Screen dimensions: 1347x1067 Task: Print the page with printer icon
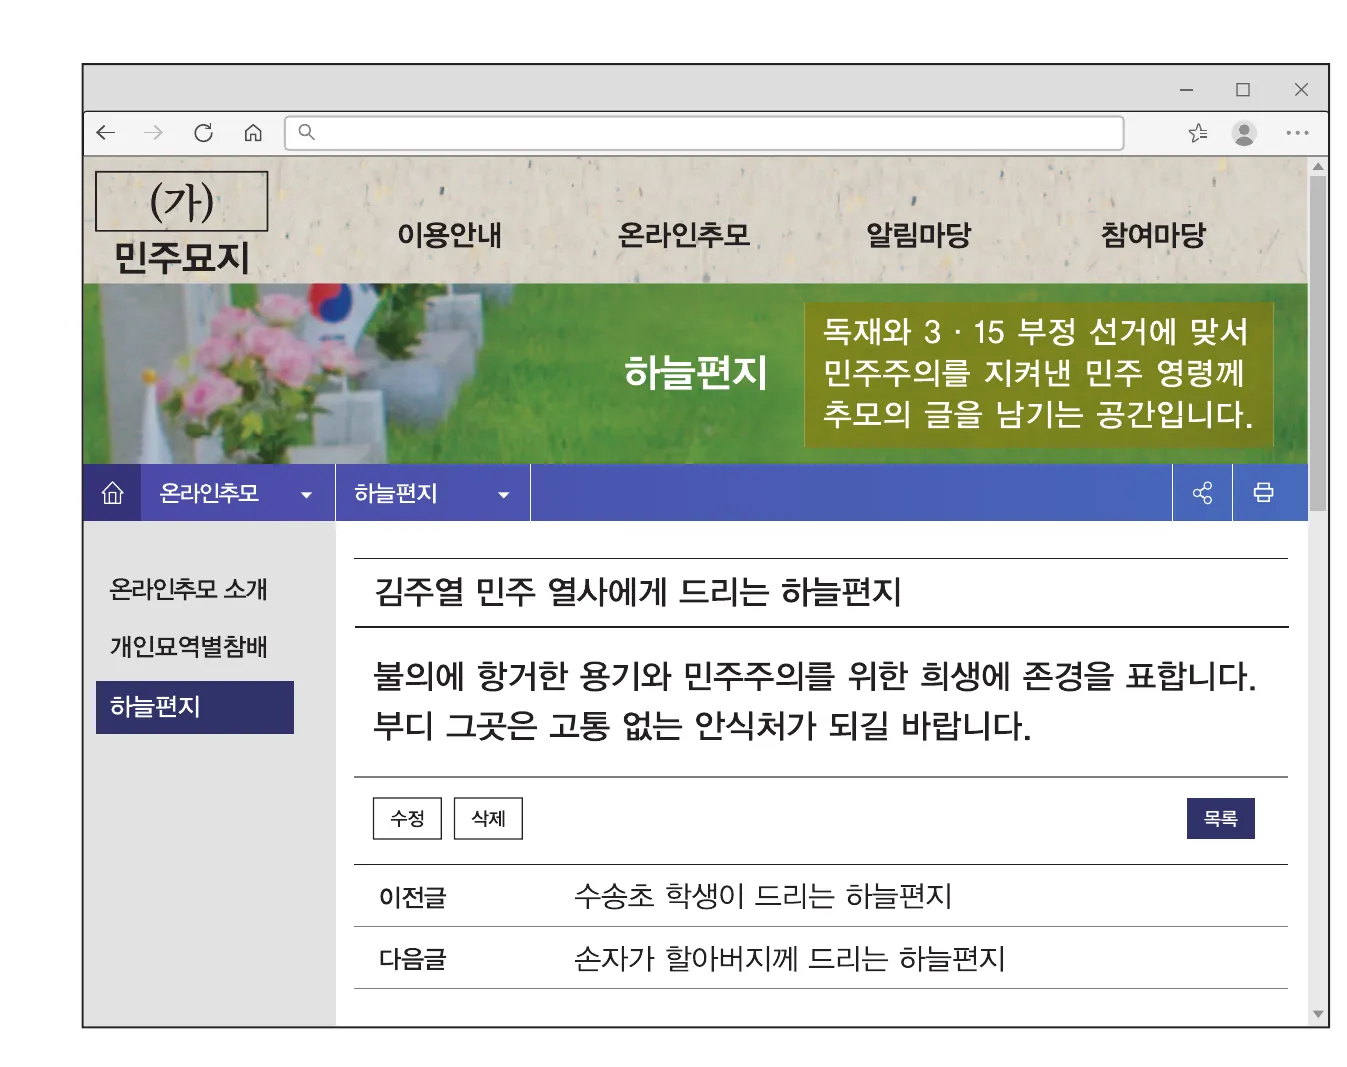[x=1263, y=493]
